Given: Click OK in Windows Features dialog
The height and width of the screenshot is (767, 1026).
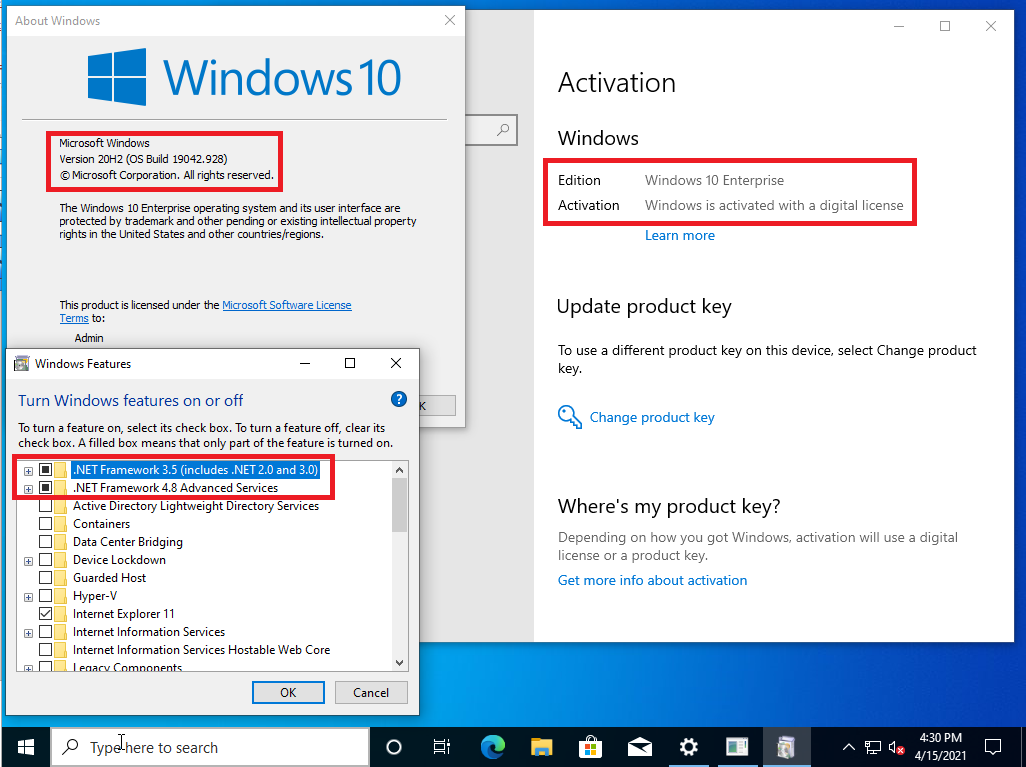Looking at the screenshot, I should 288,692.
